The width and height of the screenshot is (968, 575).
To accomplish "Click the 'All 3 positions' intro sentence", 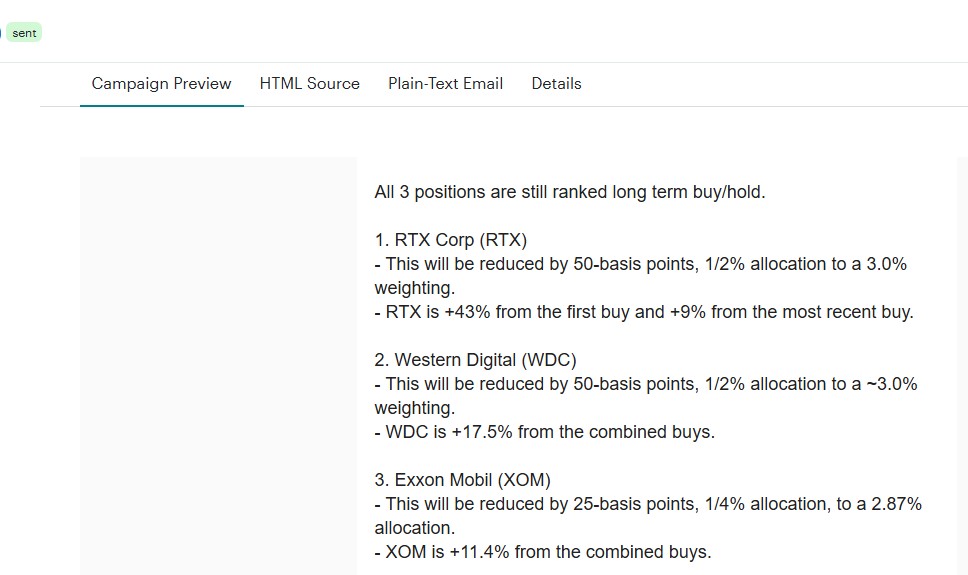I will [x=569, y=192].
